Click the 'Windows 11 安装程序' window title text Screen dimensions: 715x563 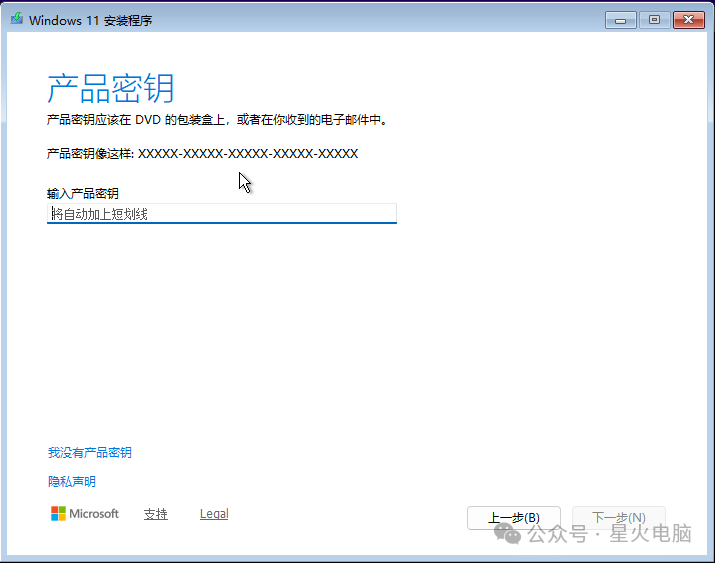(90, 21)
